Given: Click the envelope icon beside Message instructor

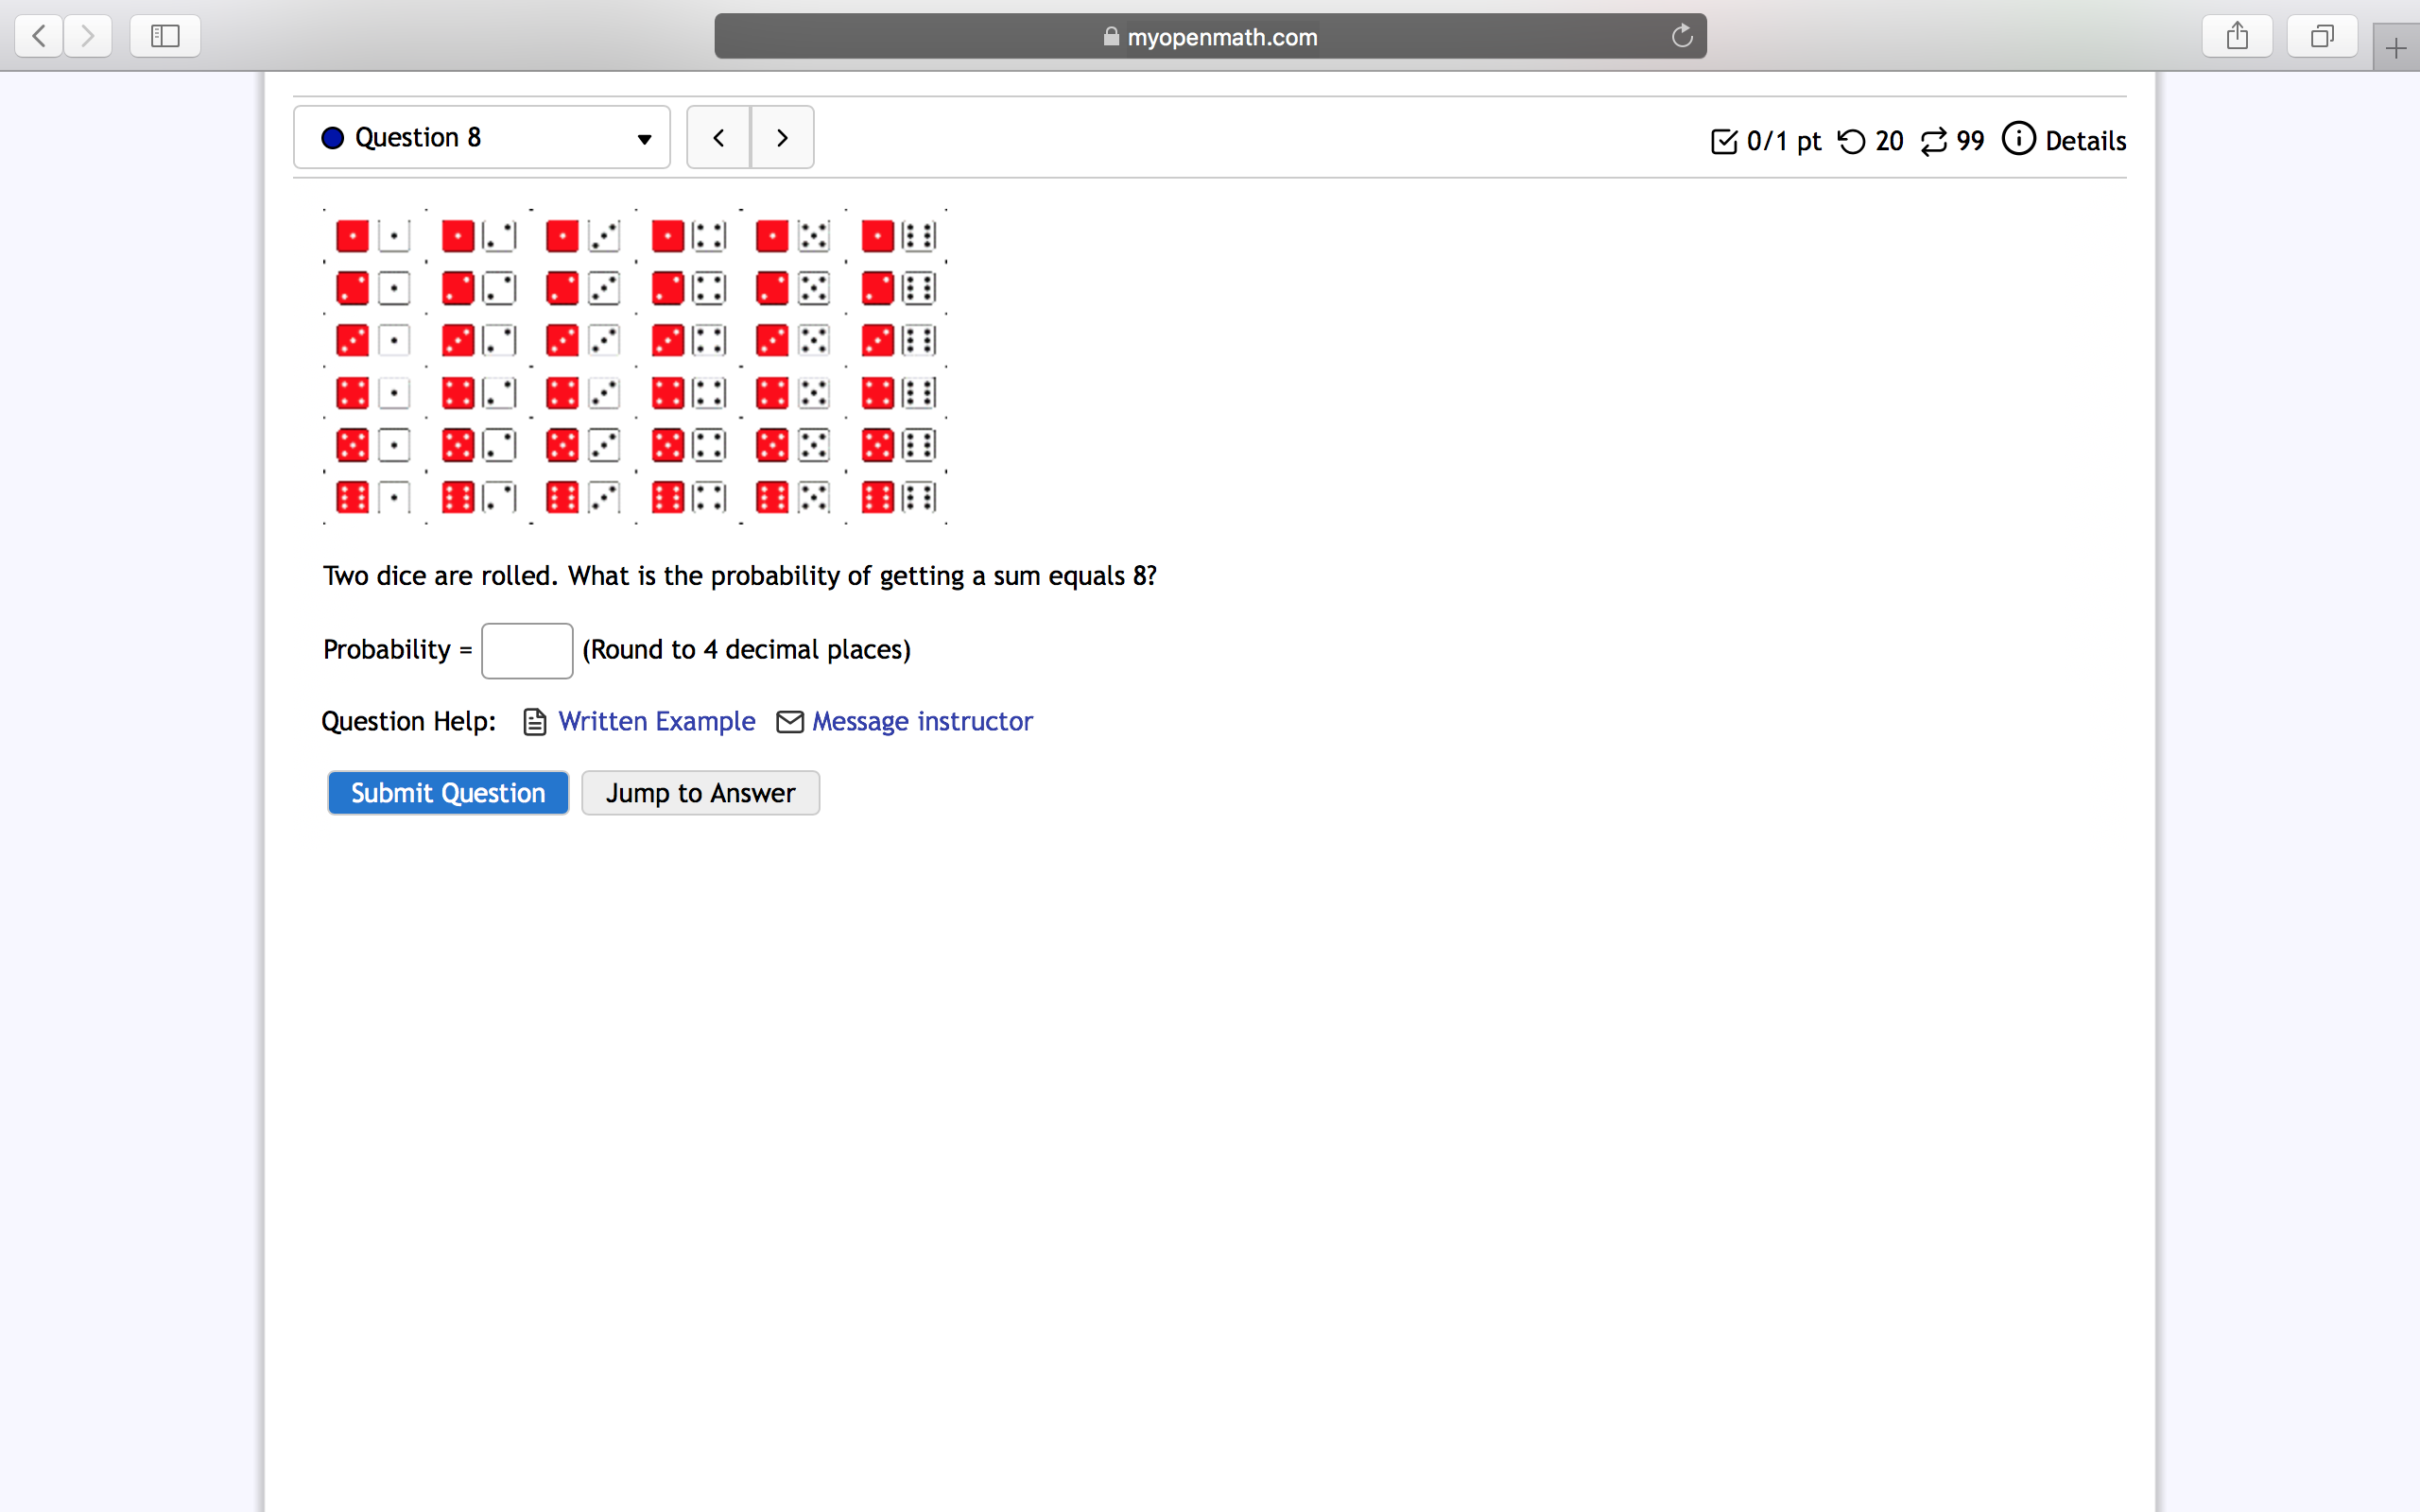Looking at the screenshot, I should [x=790, y=721].
